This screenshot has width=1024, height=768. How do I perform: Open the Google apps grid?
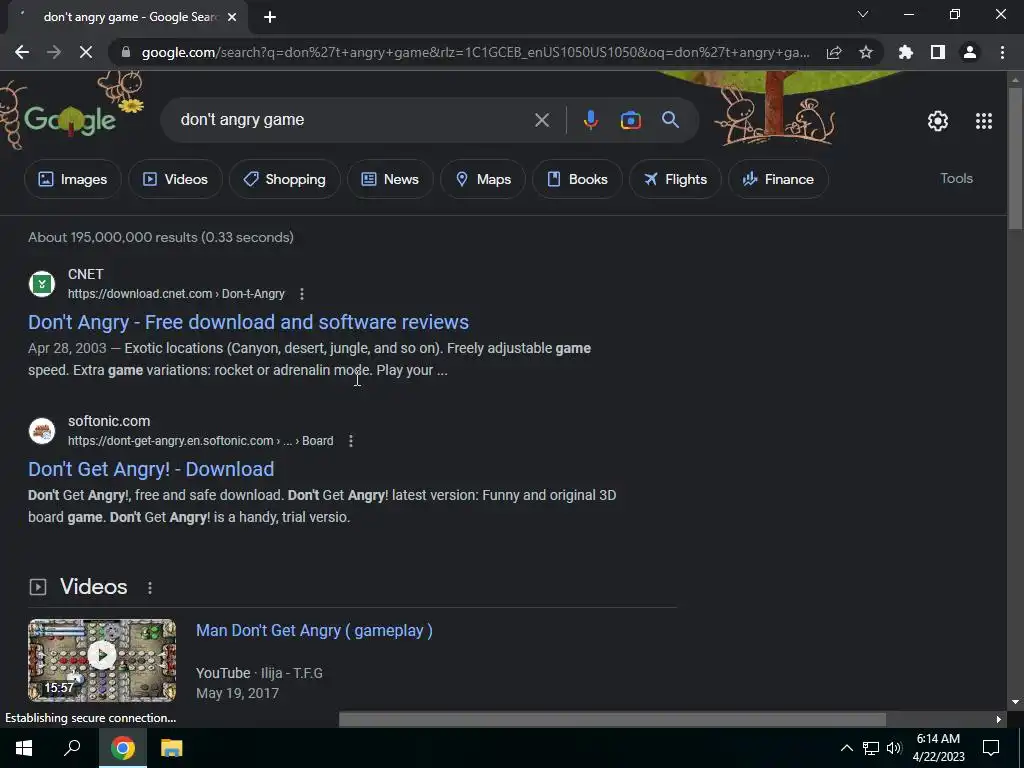click(984, 121)
